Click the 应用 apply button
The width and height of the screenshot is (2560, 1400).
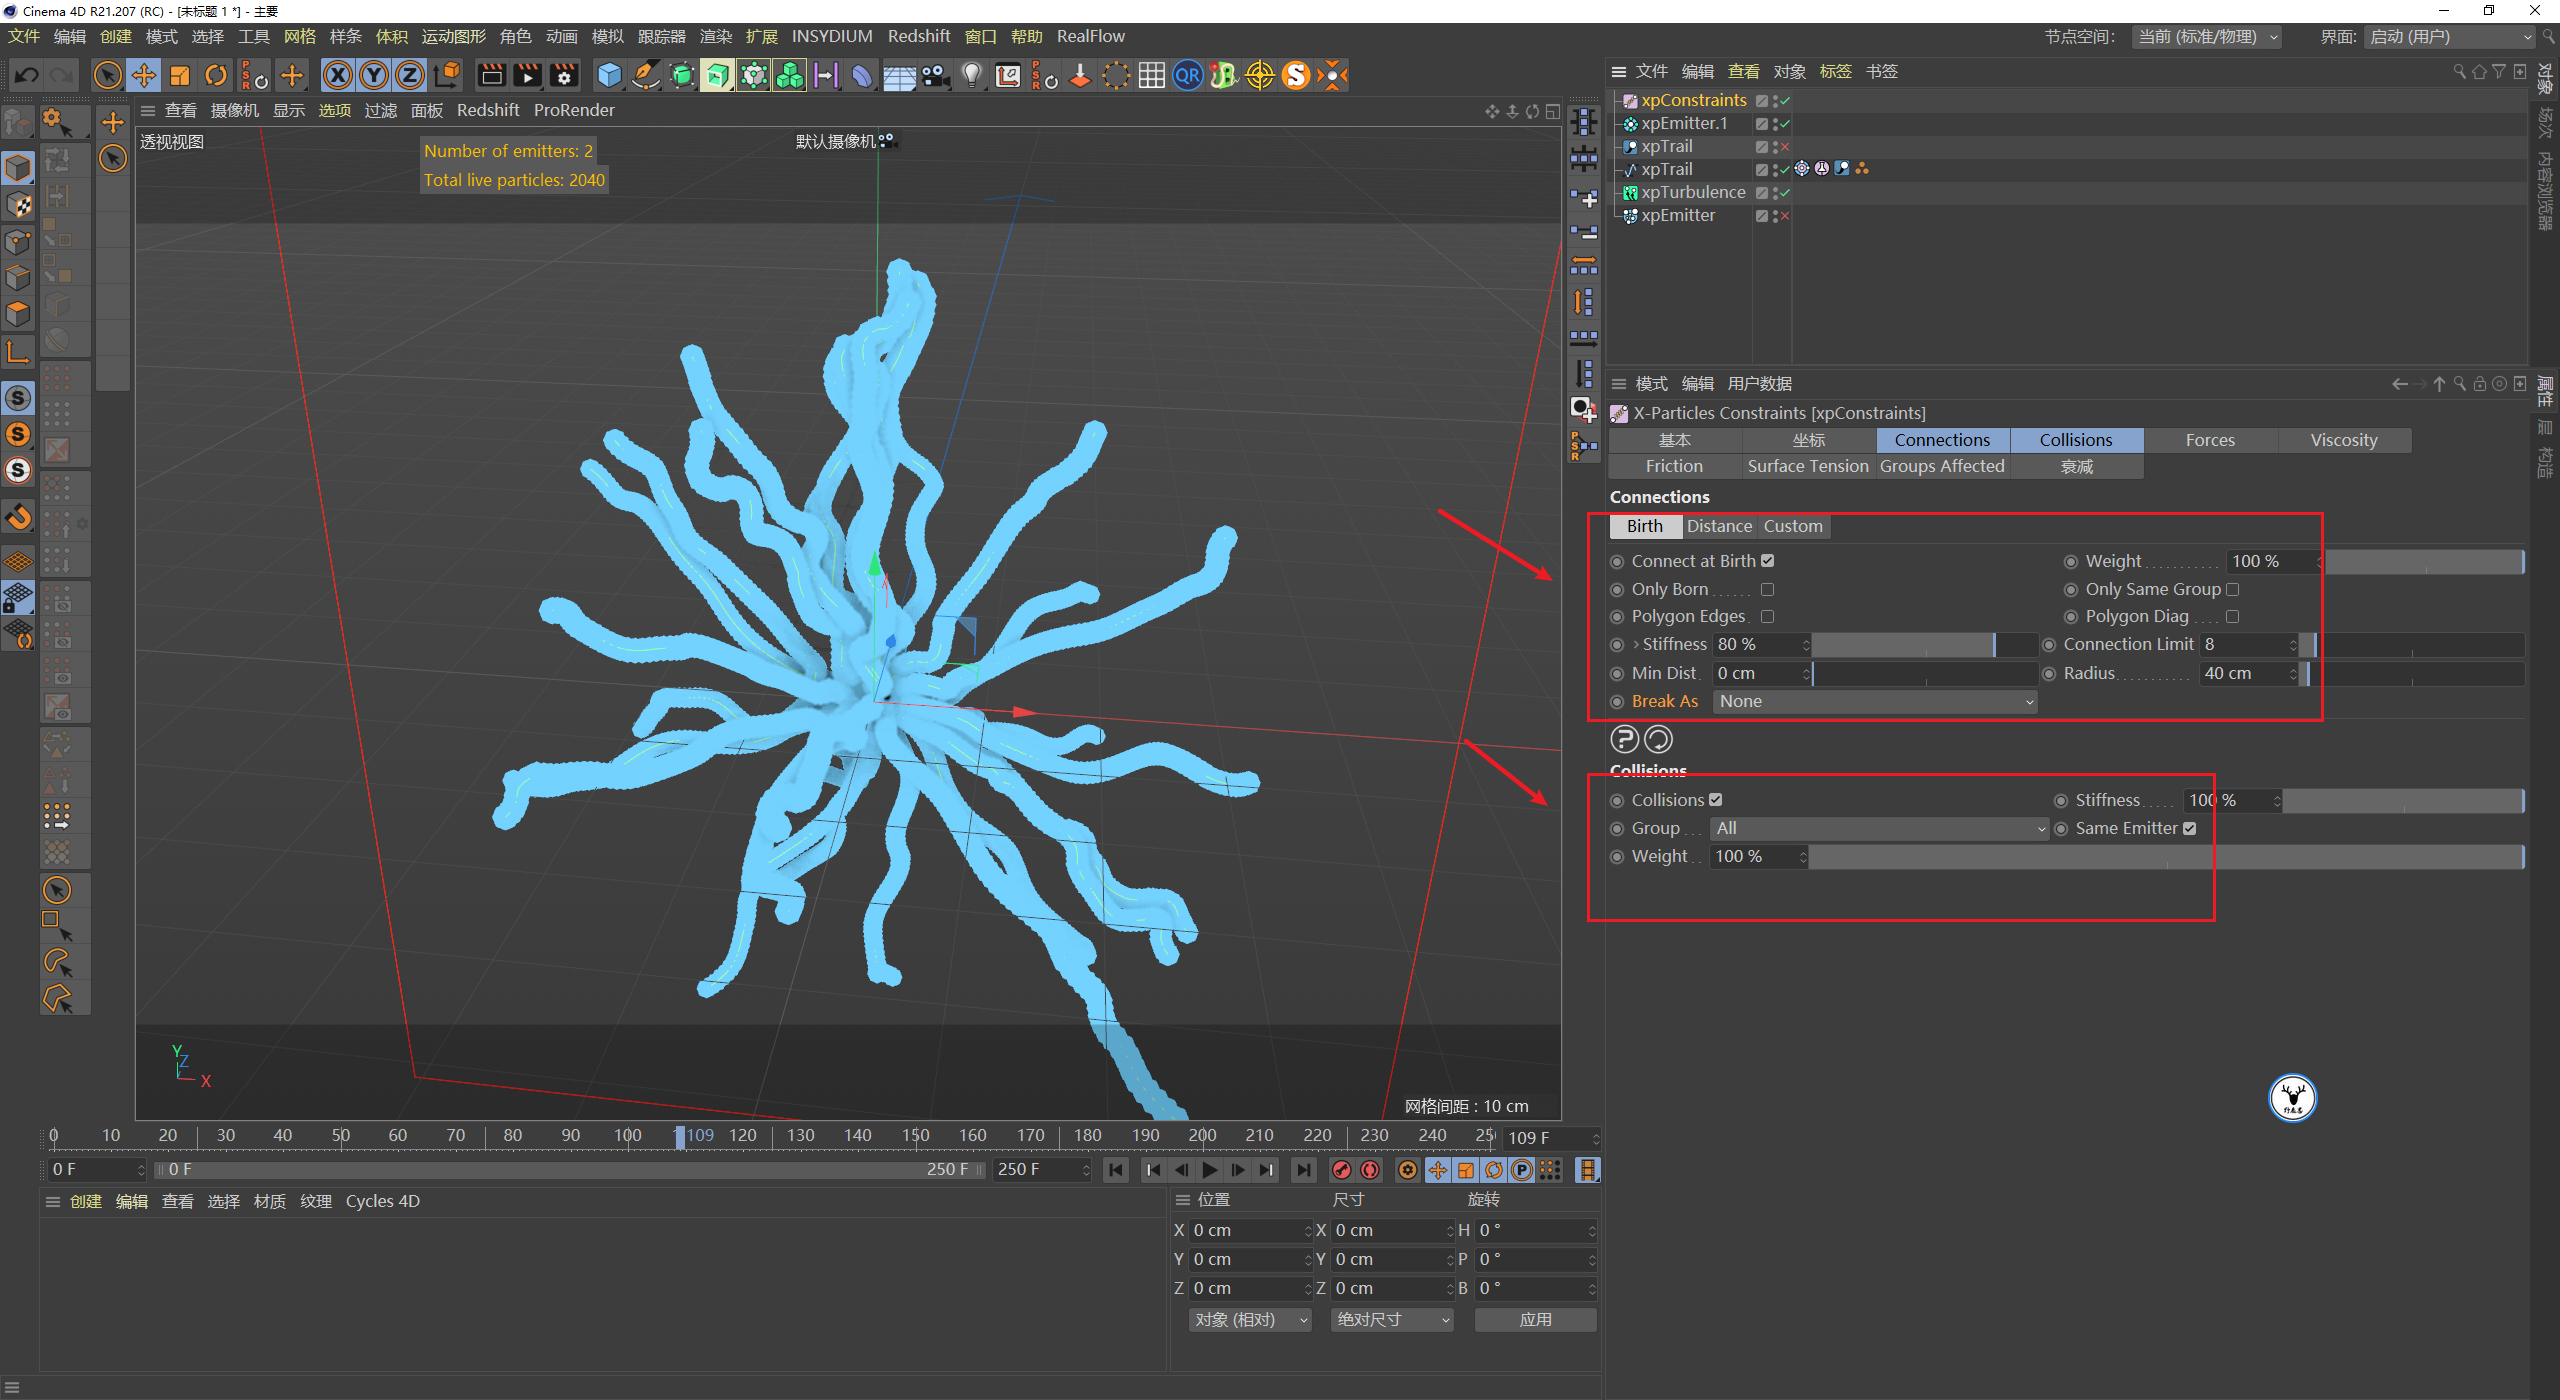coord(1535,1320)
